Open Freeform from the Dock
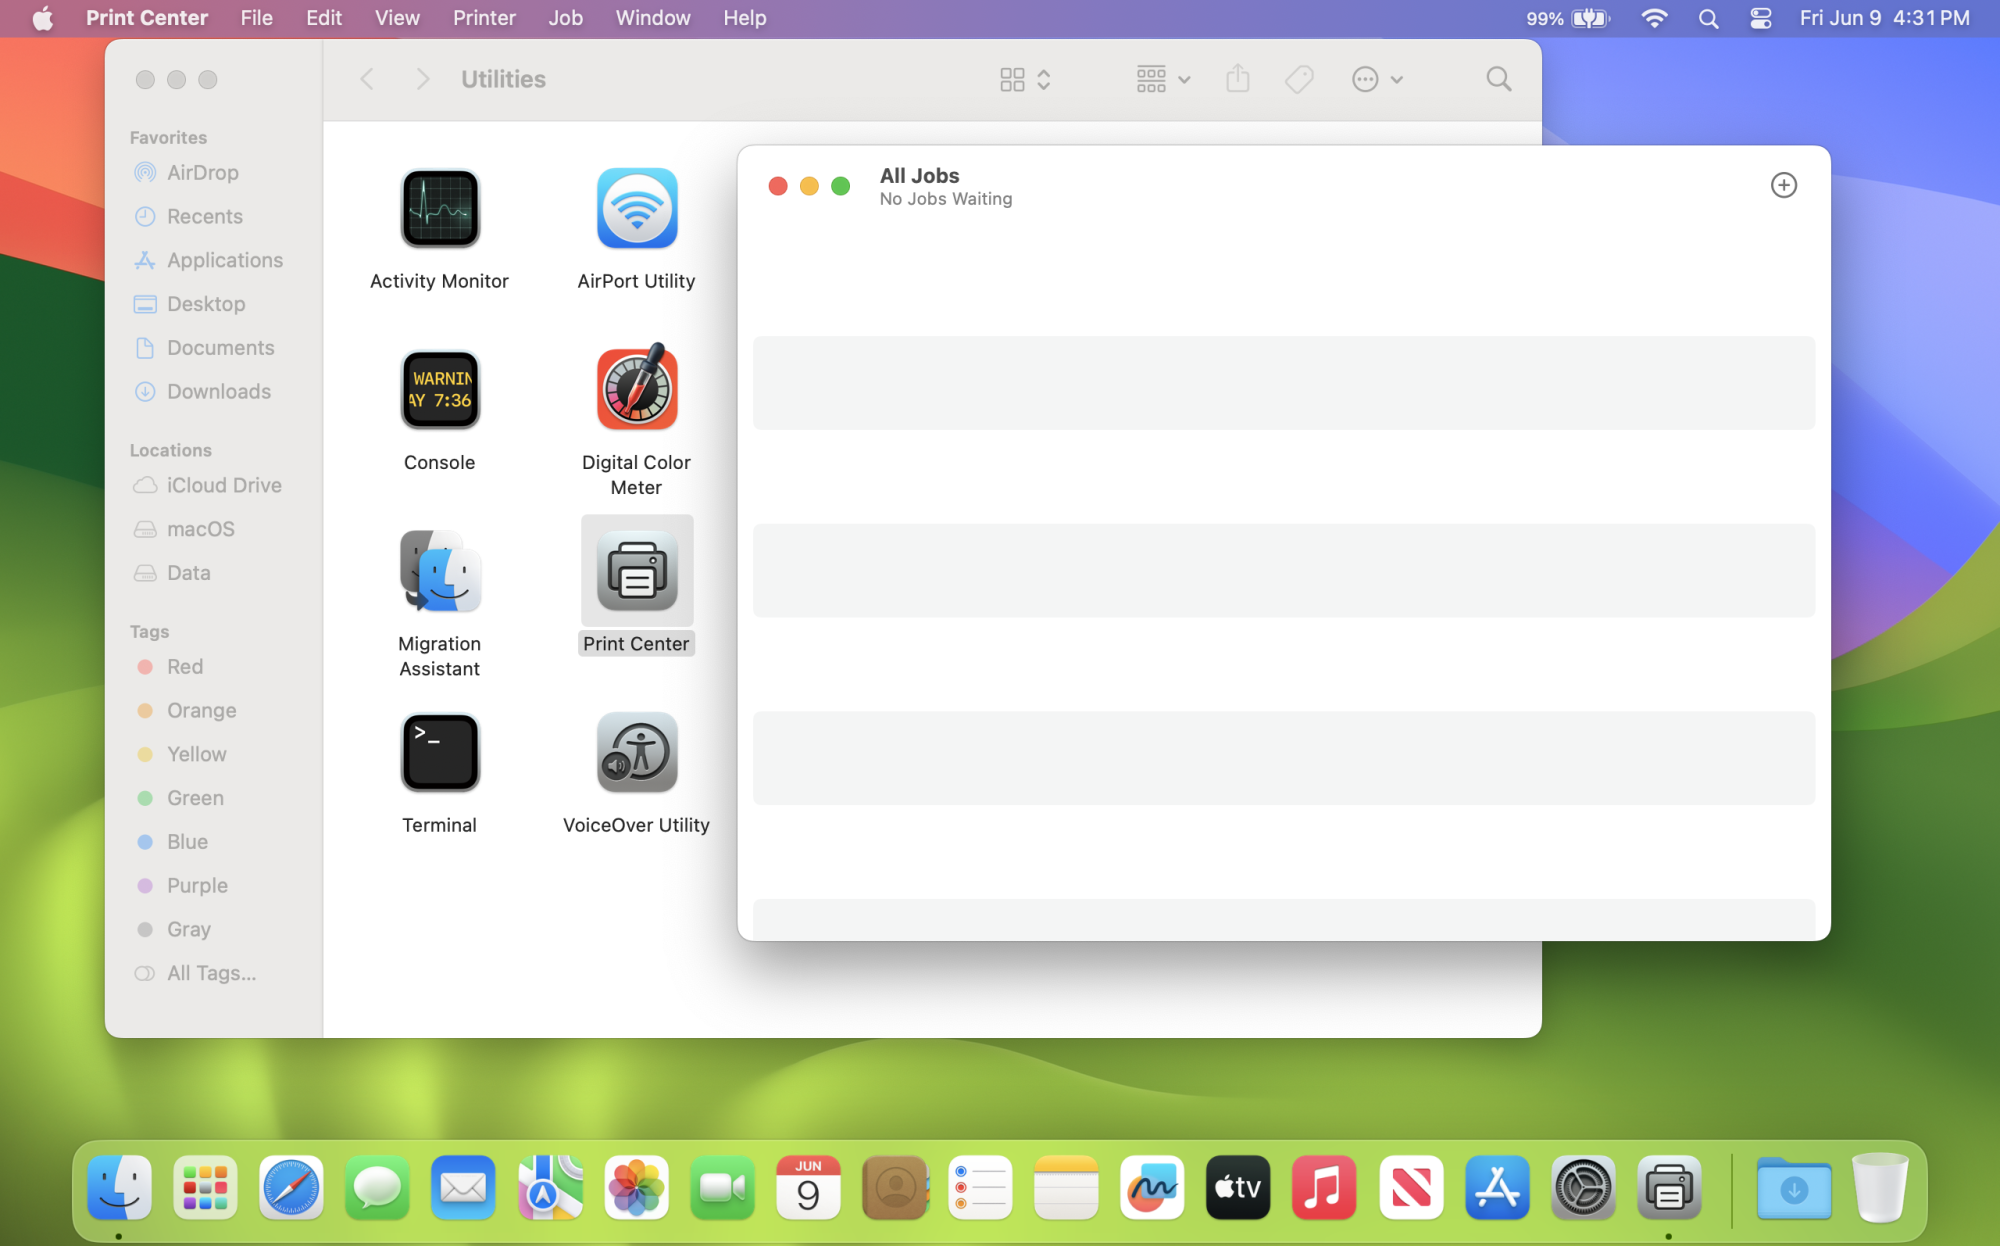Screen dimensions: 2000x1246 [x=1152, y=1188]
